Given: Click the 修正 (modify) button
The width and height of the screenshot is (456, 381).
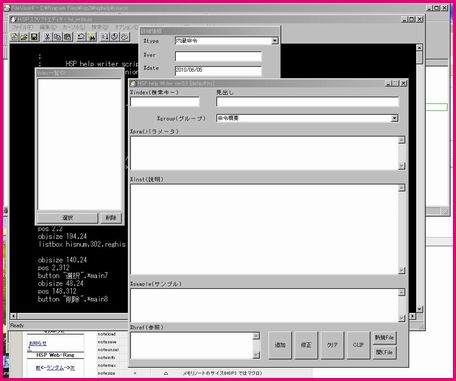Looking at the screenshot, I should click(306, 345).
